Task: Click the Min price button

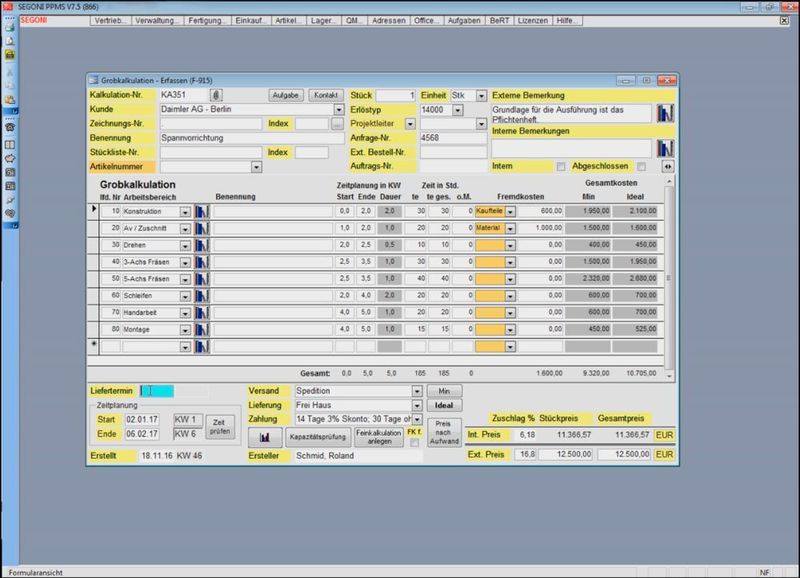Action: 444,391
